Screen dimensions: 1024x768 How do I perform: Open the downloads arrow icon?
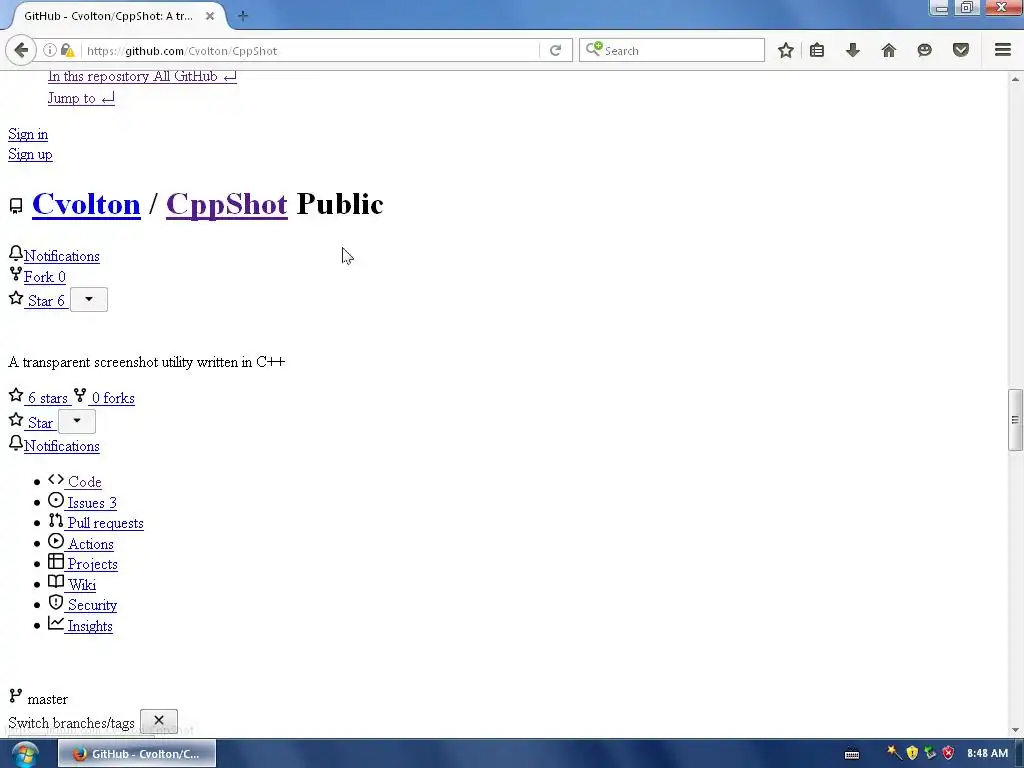pos(853,50)
